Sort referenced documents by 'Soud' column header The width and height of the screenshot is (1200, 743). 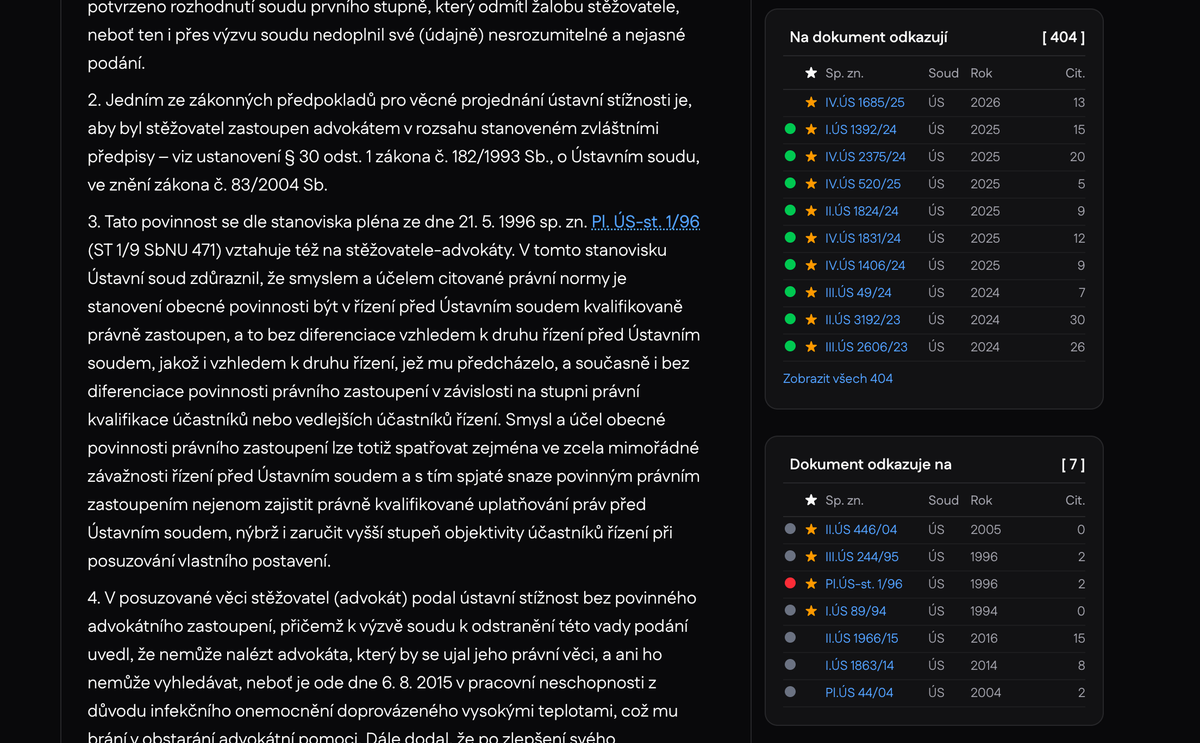click(943, 500)
